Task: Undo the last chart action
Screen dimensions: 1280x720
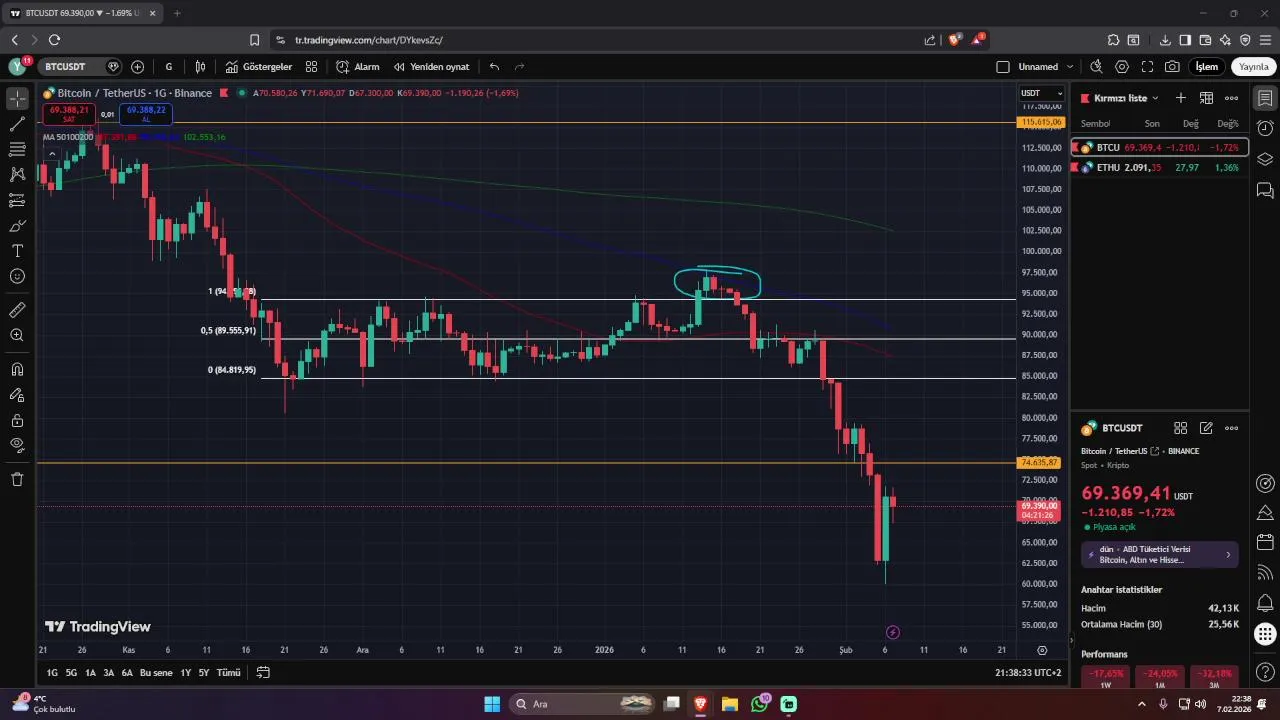Action: 494,67
